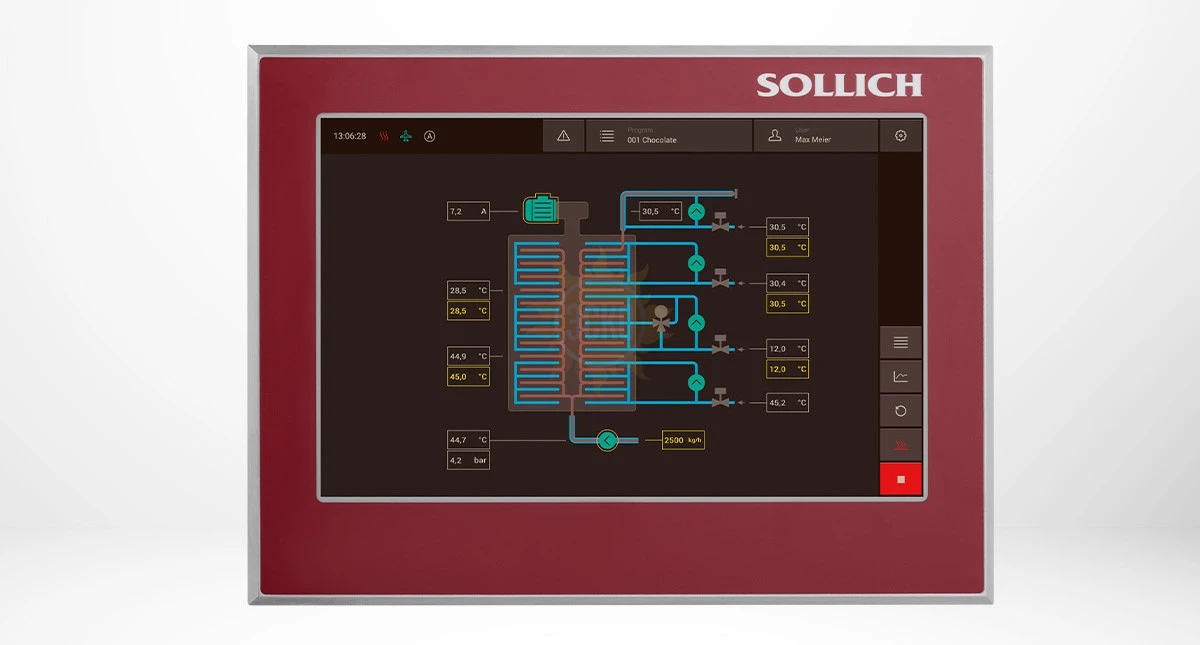This screenshot has height=645, width=1200.
Task: Select the white 28,5 °C reading
Action: point(468,290)
